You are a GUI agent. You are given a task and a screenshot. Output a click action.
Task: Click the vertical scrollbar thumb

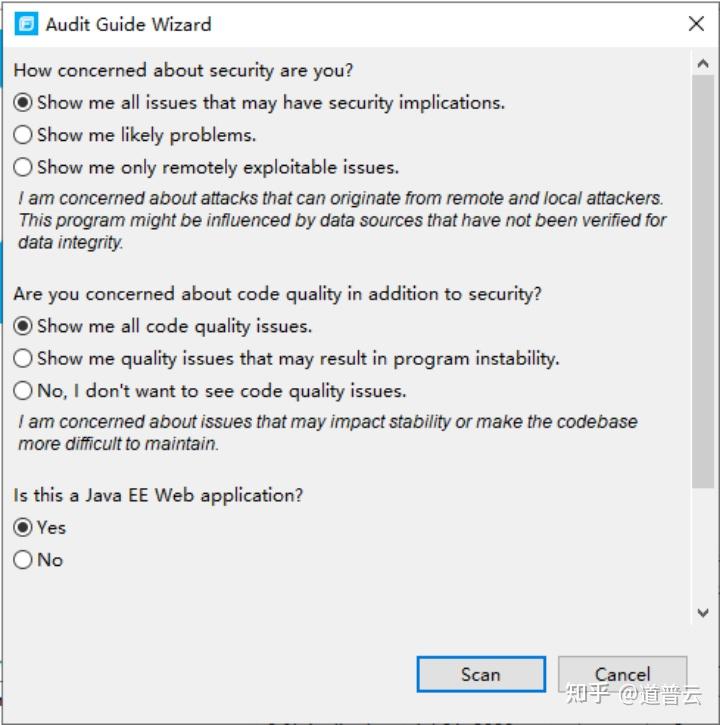tap(703, 280)
